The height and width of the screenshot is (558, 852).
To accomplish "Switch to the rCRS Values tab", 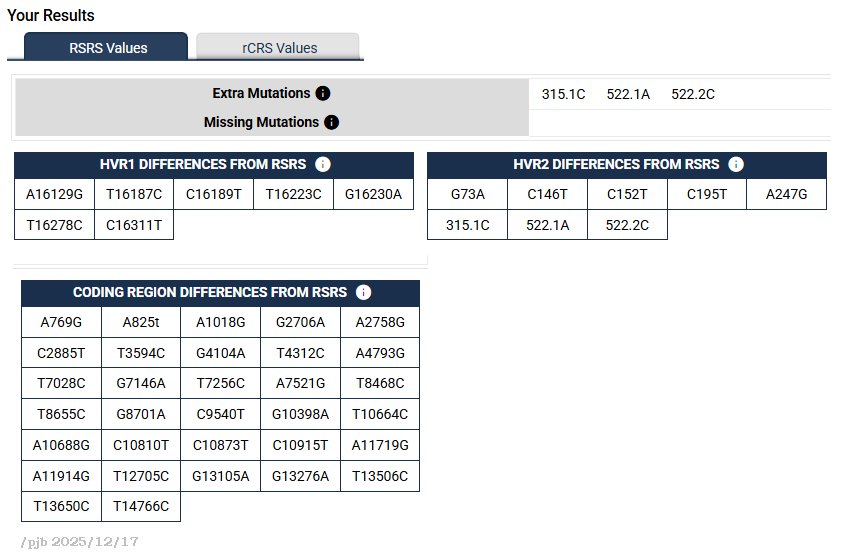I will click(279, 47).
